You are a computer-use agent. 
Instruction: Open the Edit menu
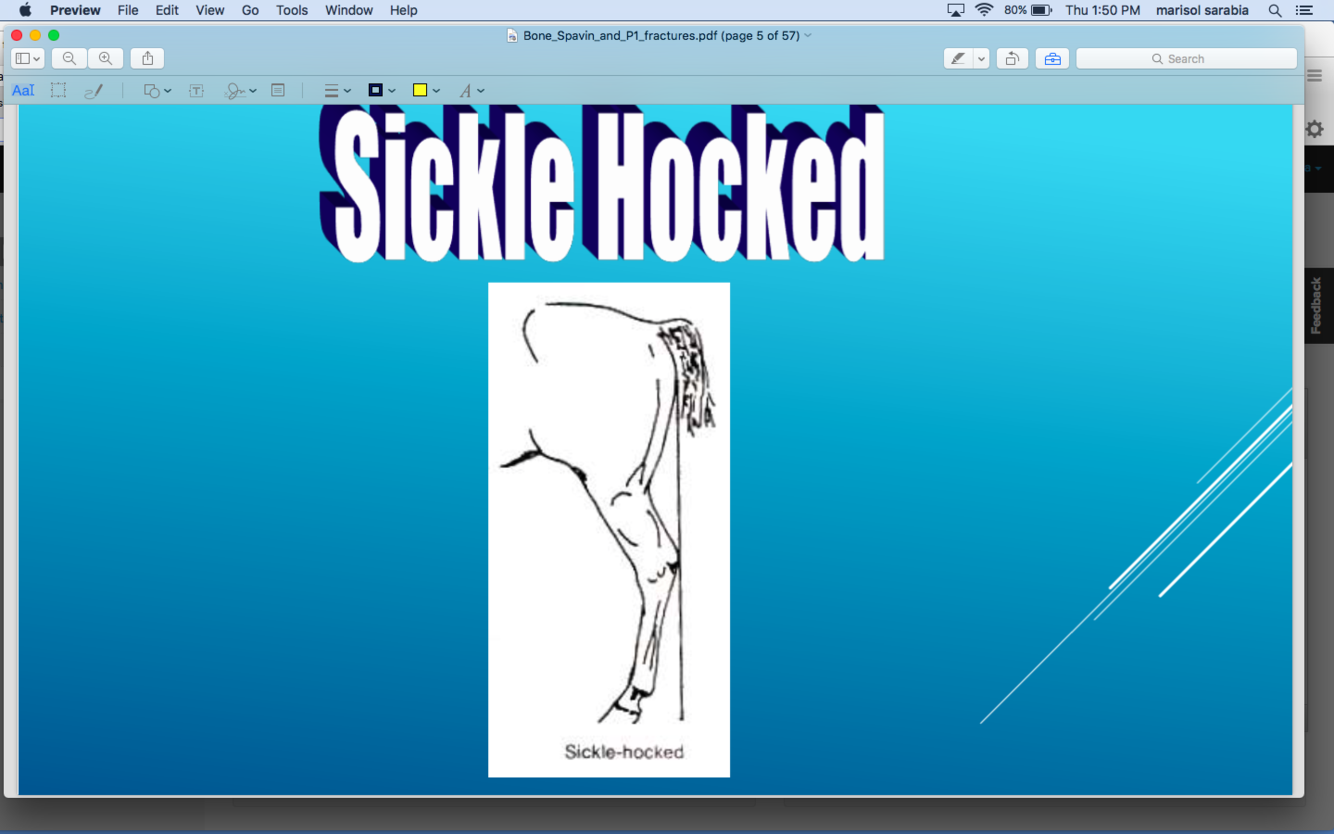167,10
